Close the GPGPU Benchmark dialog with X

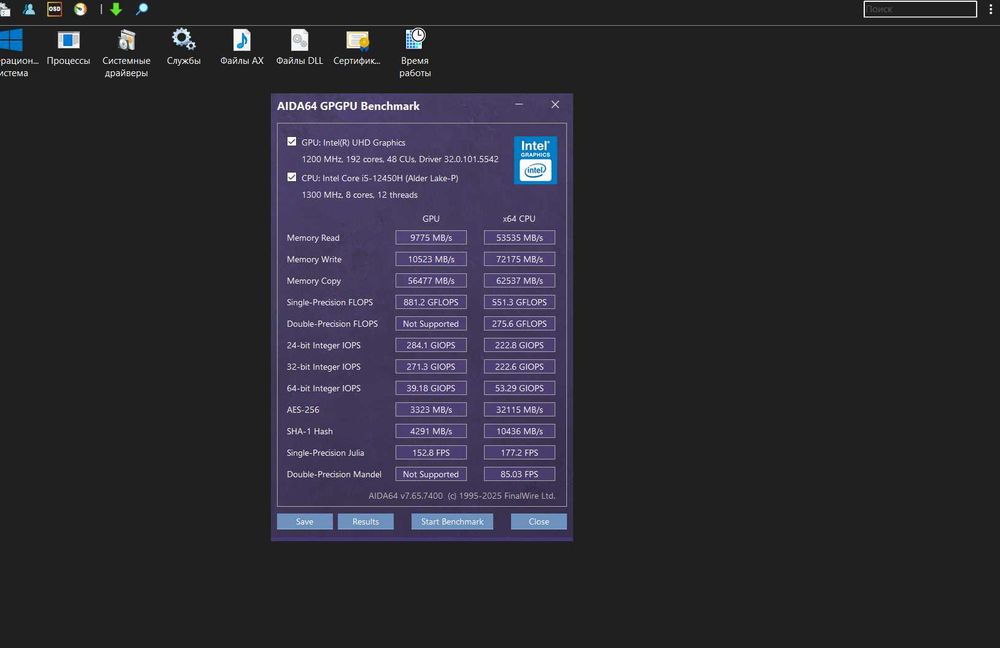555,105
